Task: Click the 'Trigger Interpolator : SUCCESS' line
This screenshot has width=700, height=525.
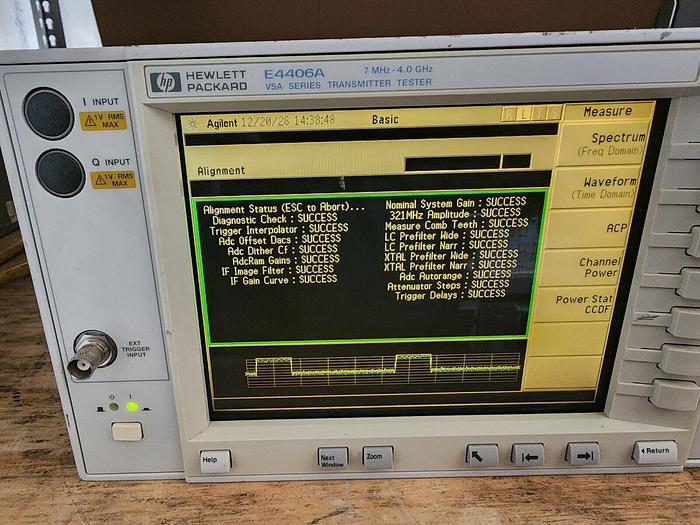Action: (x=279, y=229)
